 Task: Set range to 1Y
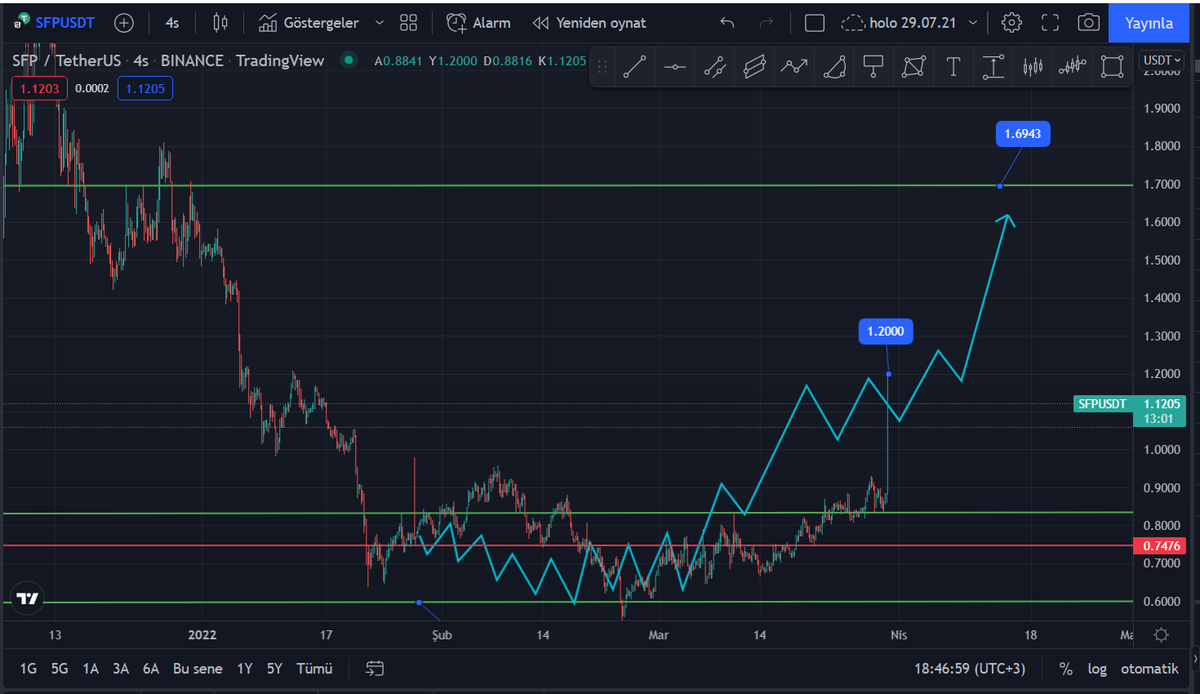(244, 668)
